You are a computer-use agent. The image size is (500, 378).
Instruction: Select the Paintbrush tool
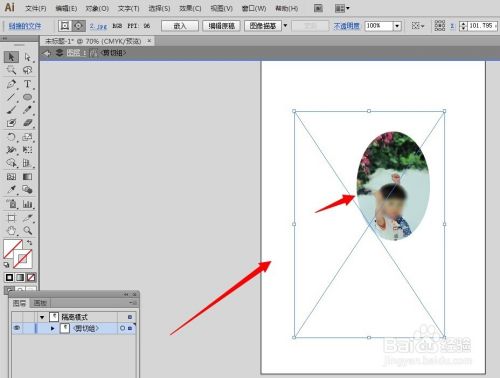(x=11, y=110)
